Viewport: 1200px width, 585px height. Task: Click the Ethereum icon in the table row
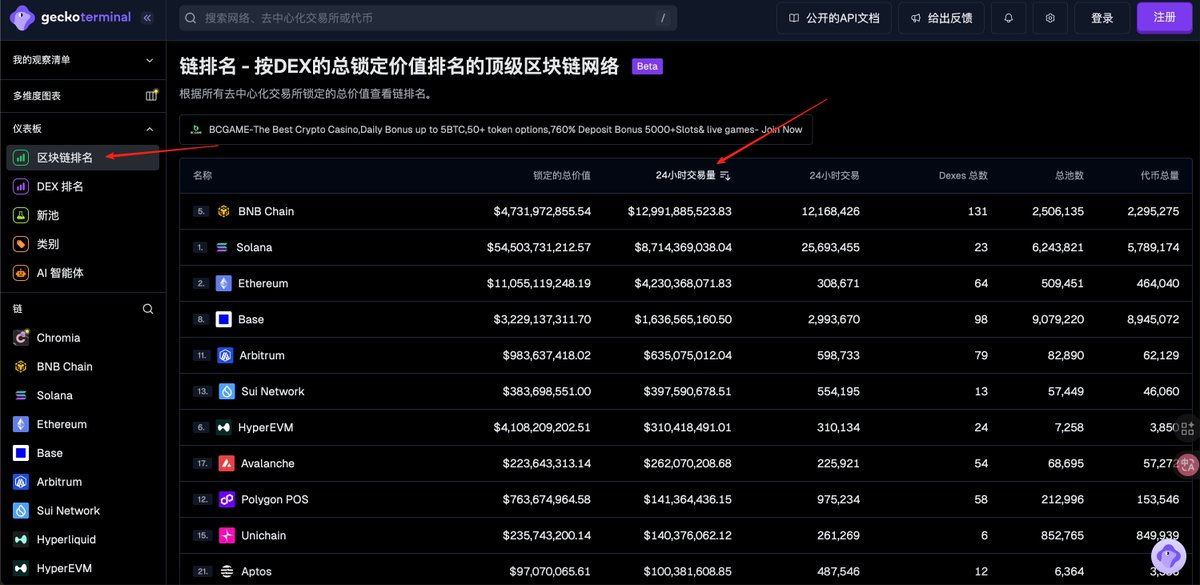pos(224,283)
